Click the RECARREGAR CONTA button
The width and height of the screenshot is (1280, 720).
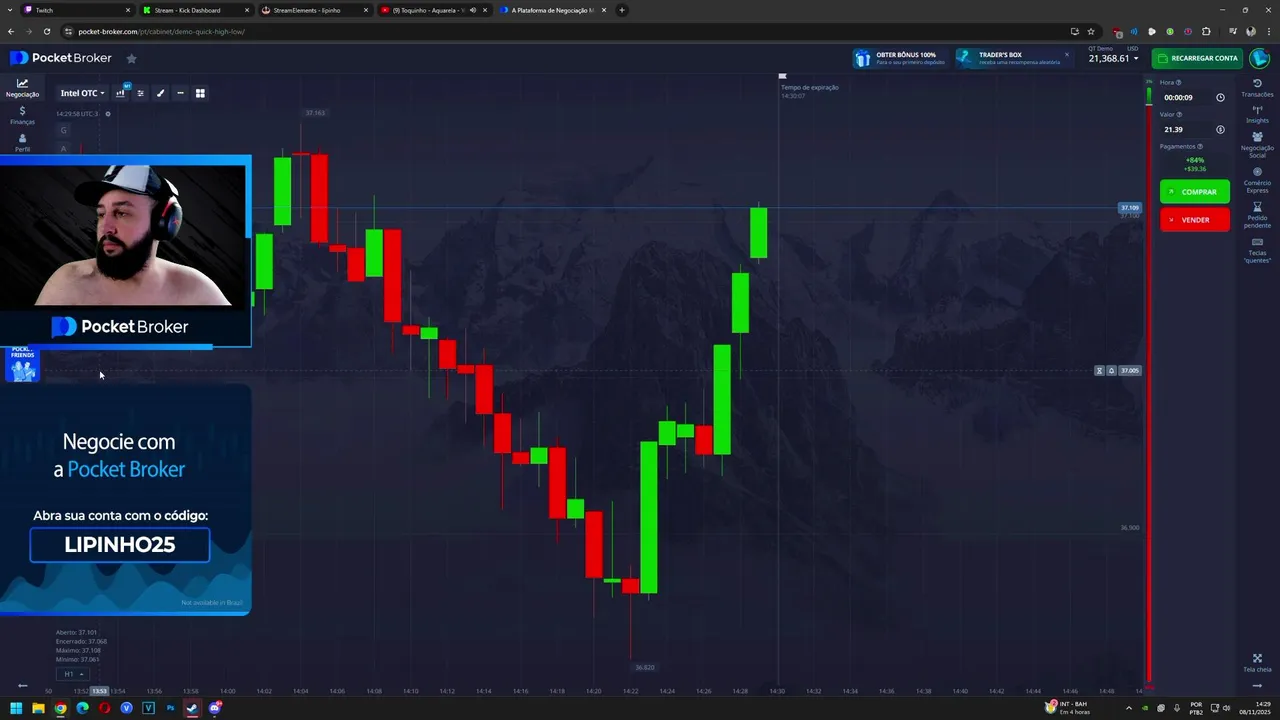point(1197,58)
